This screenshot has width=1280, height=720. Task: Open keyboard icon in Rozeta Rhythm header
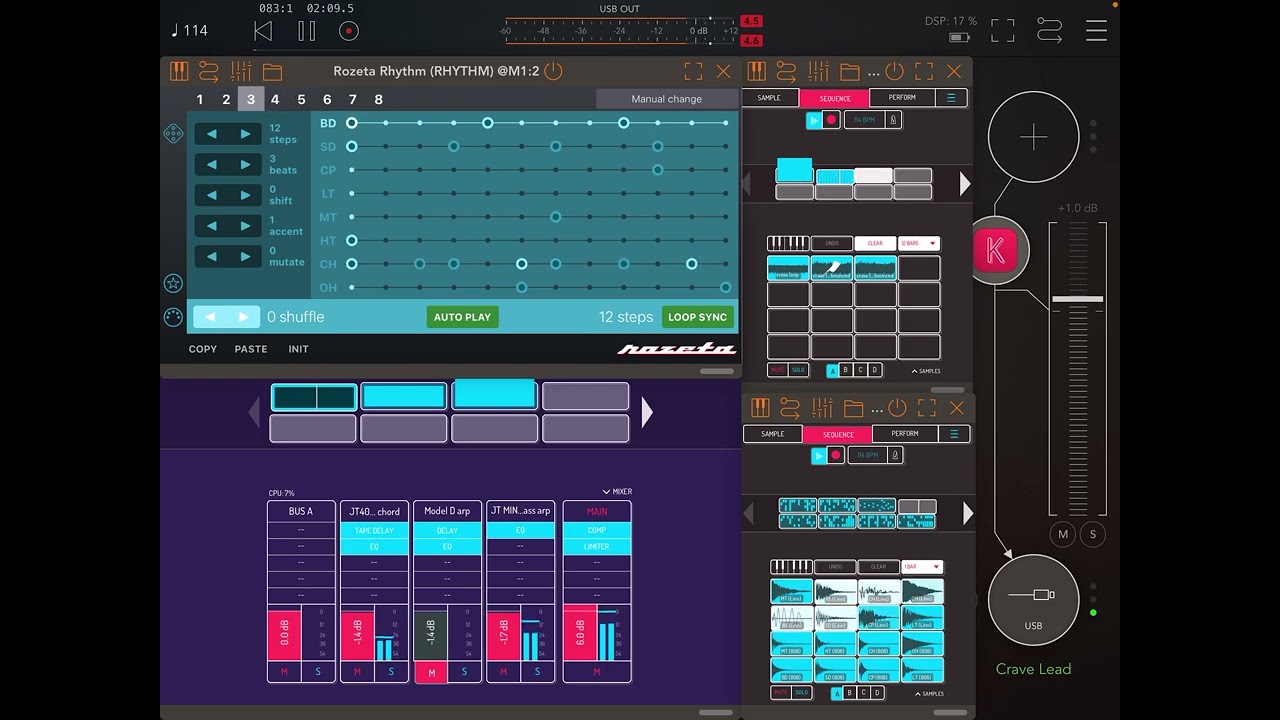[179, 72]
